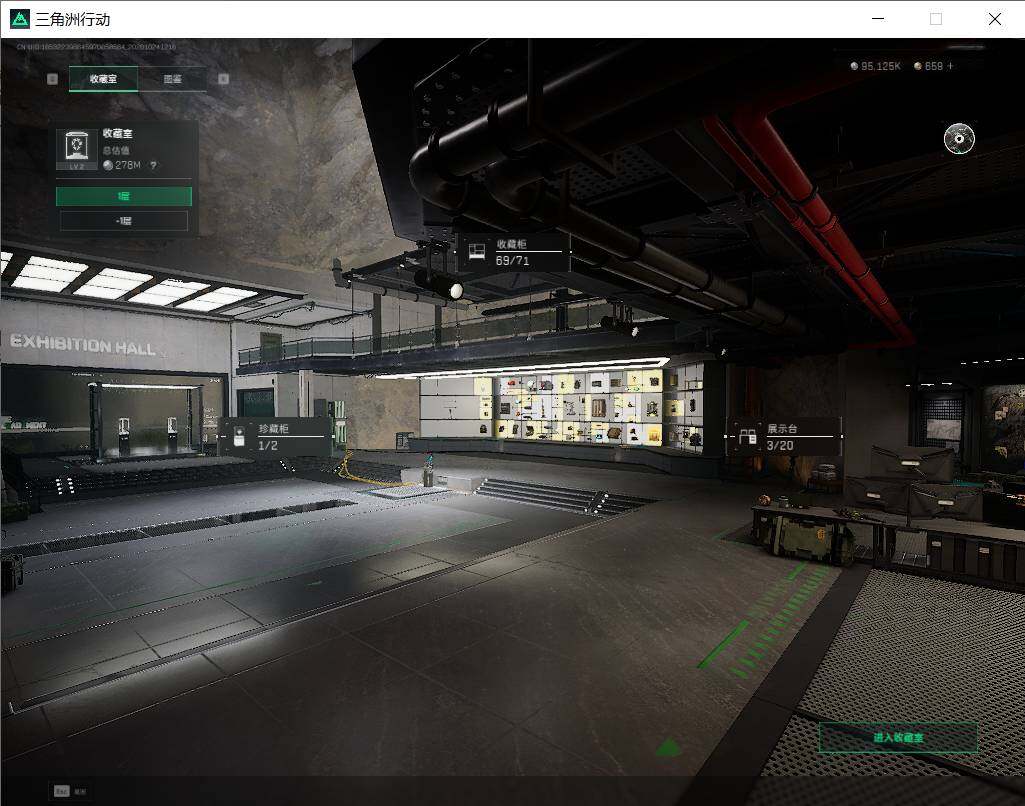Close the 三角洲行动 window
This screenshot has width=1025, height=806.
[994, 19]
